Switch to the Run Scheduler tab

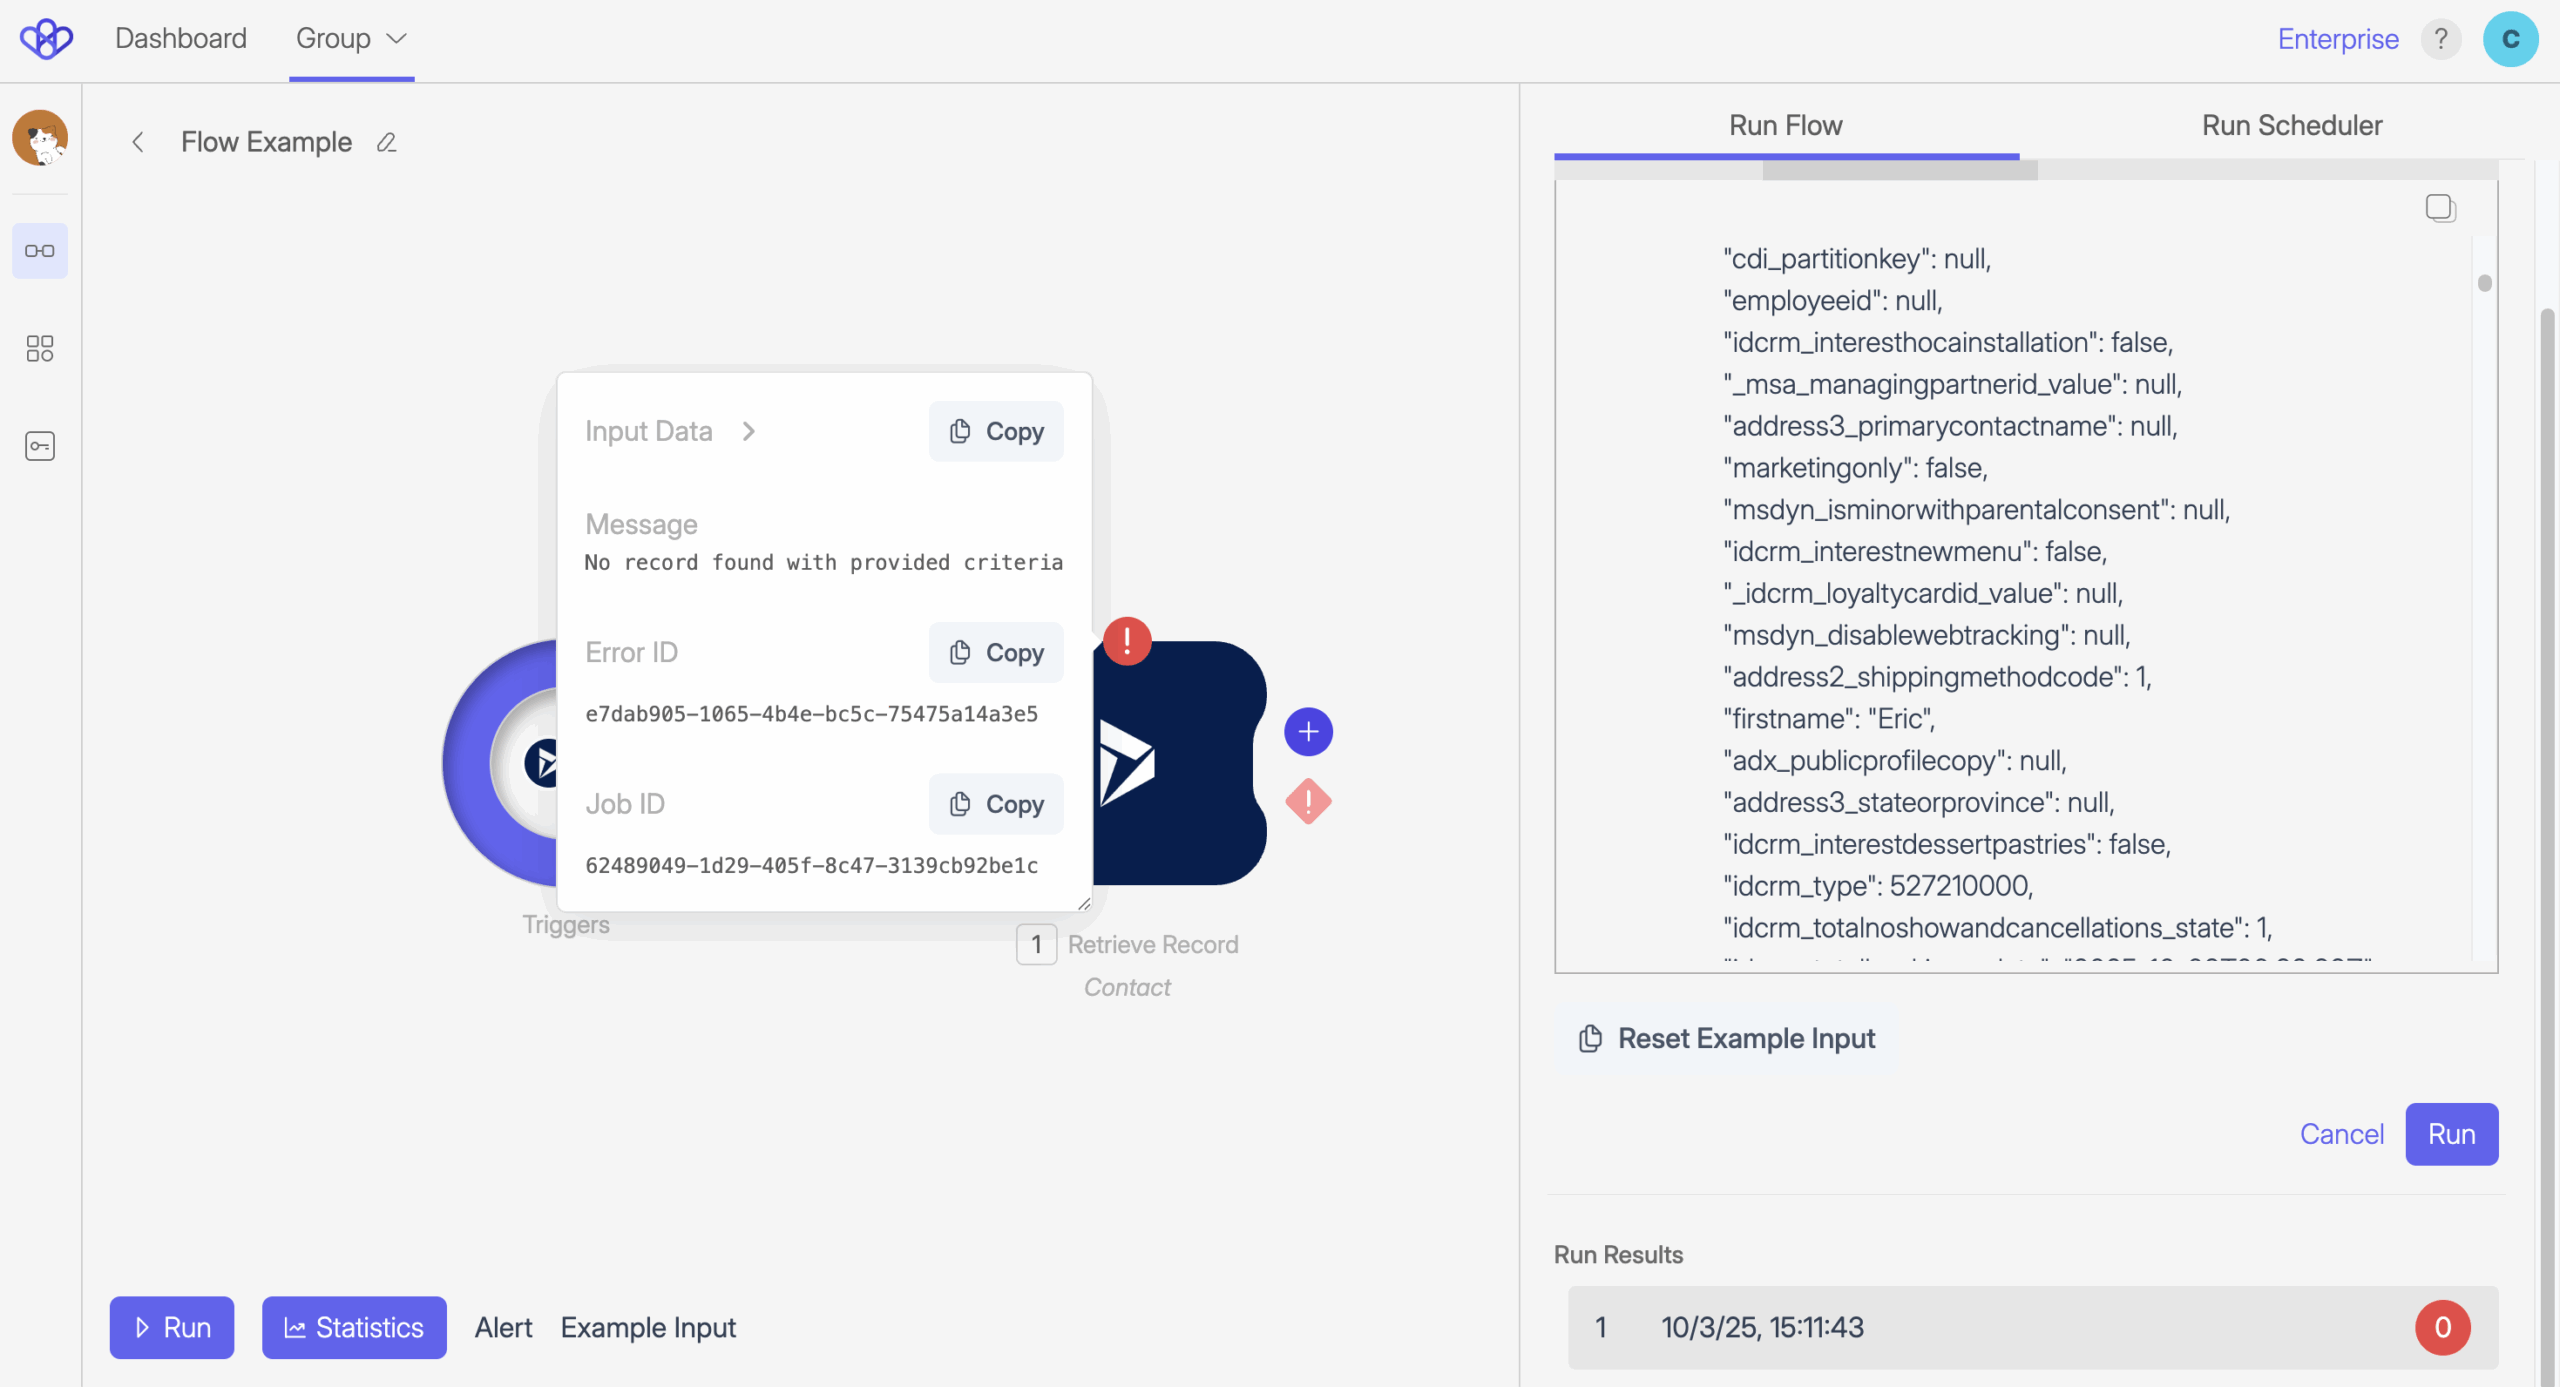coord(2291,125)
